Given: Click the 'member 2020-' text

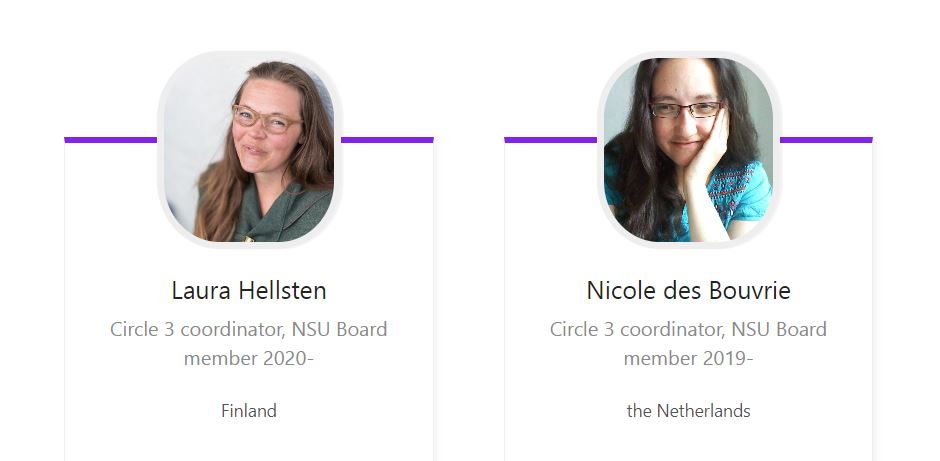Looking at the screenshot, I should 249,358.
